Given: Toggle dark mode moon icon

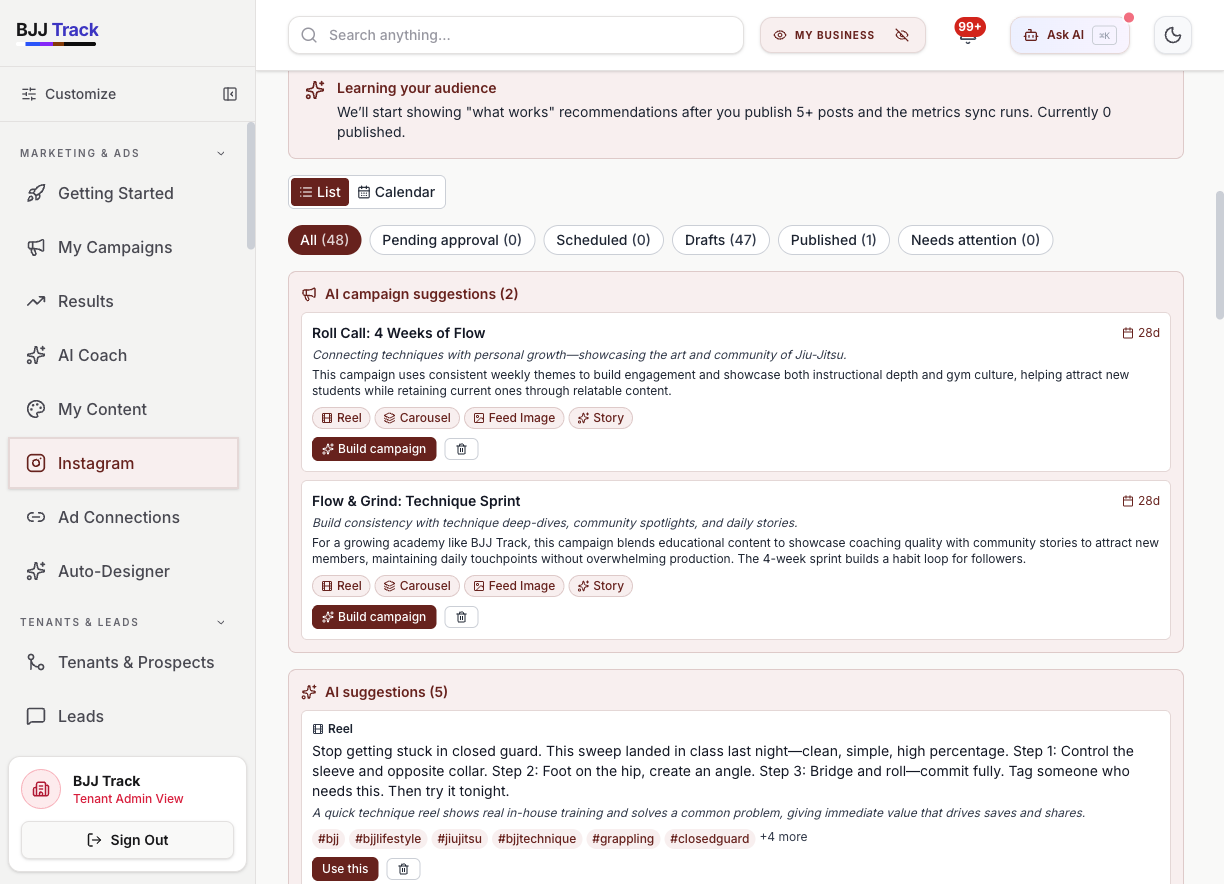Looking at the screenshot, I should 1173,35.
